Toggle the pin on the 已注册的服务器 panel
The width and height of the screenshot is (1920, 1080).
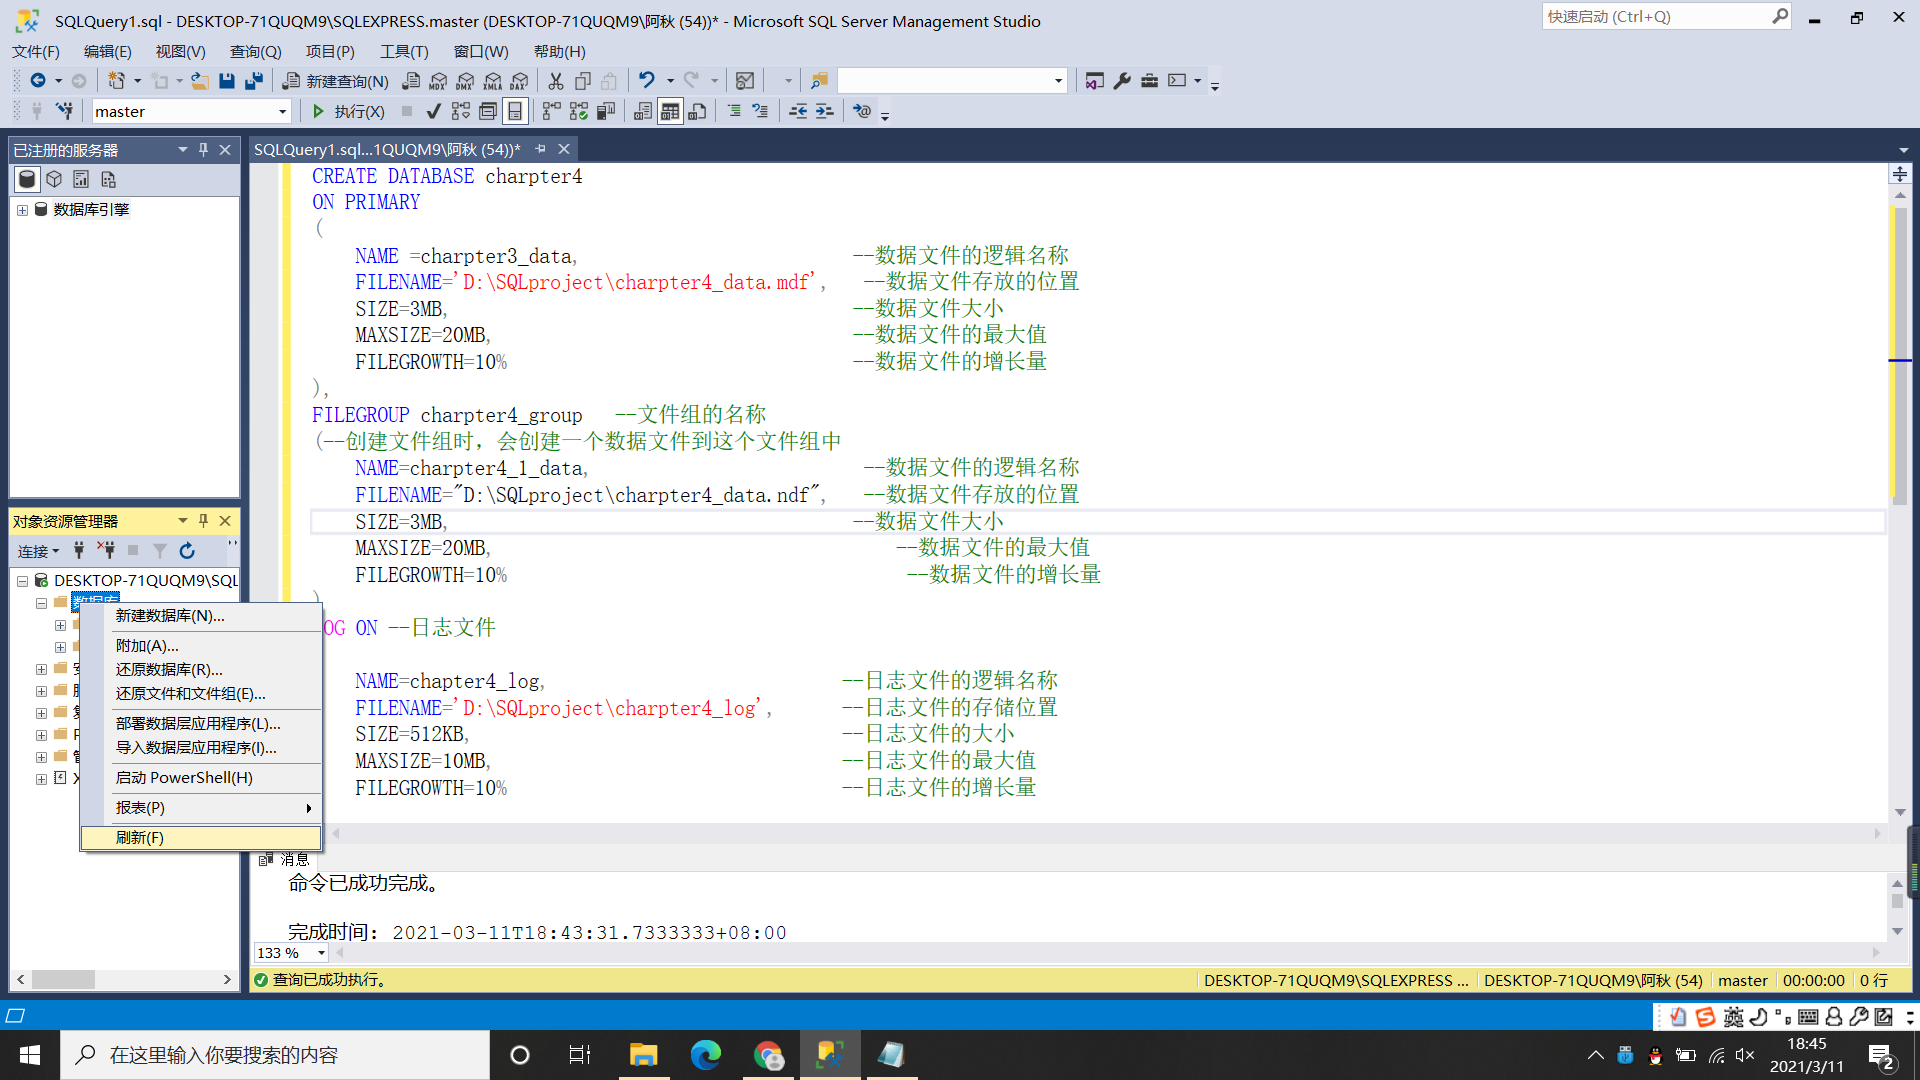coord(203,149)
